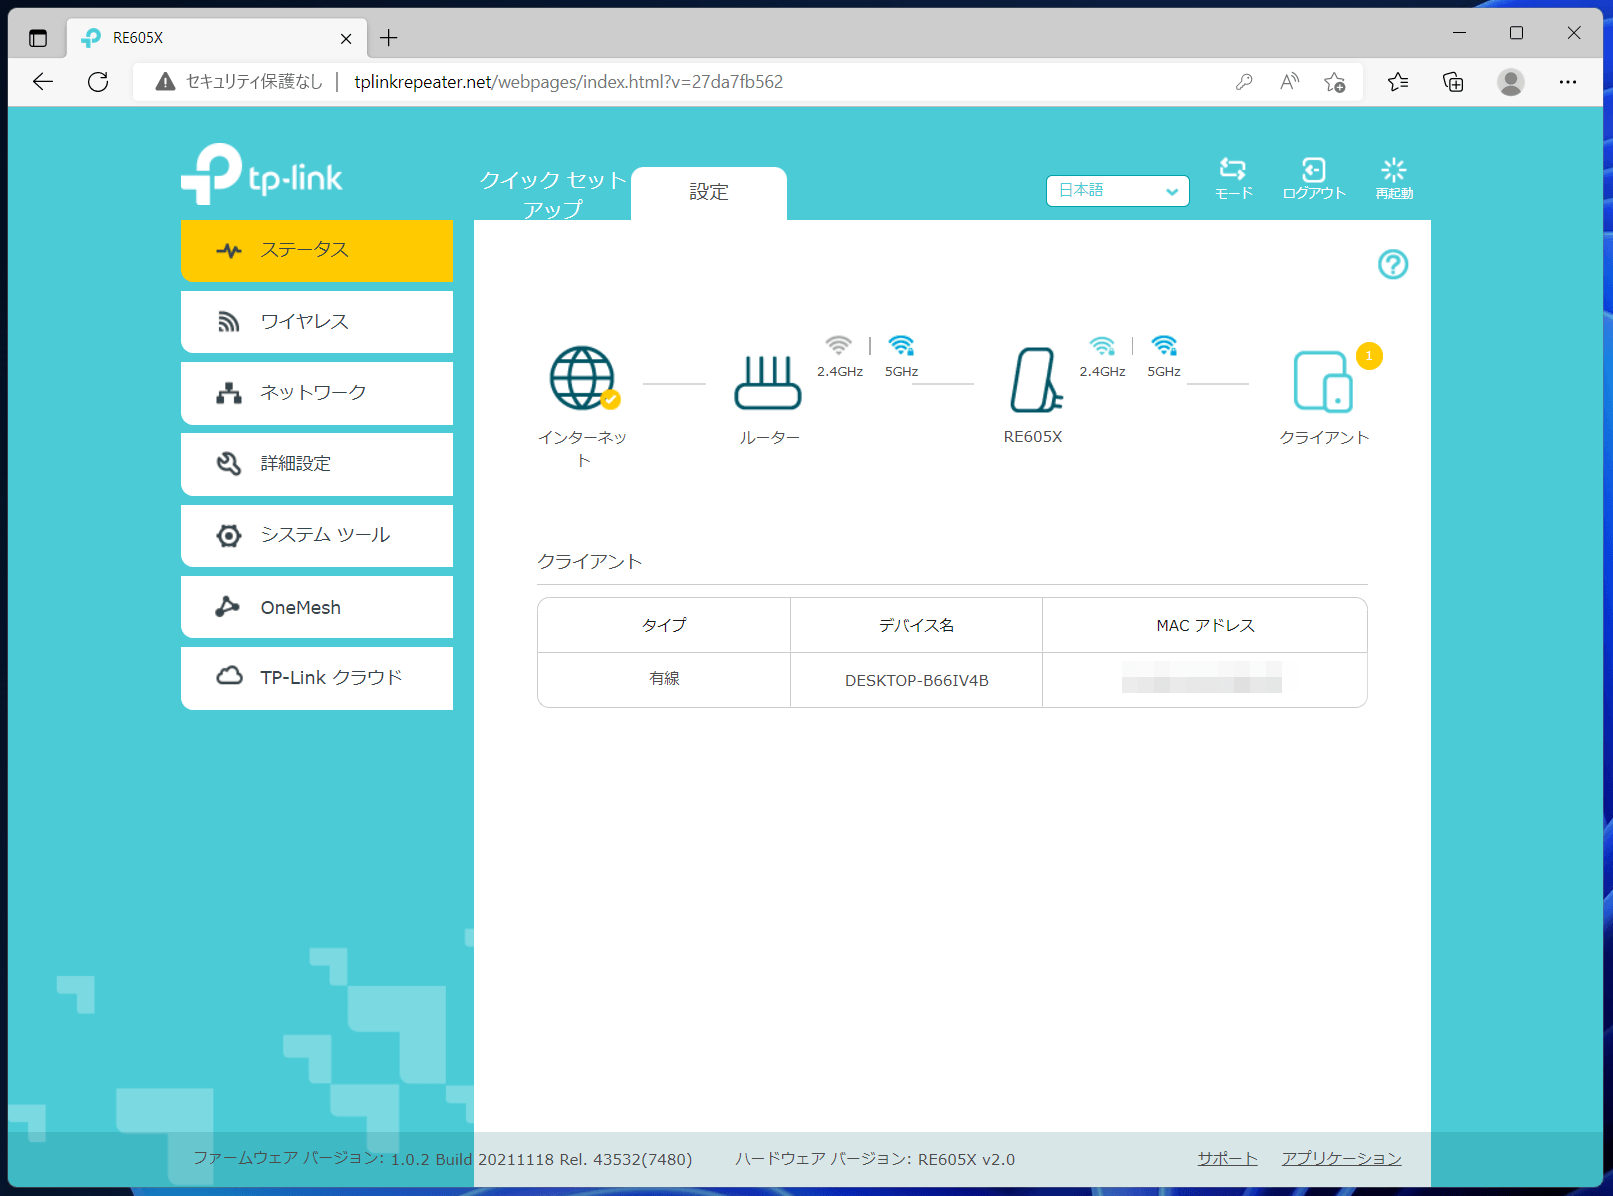The image size is (1613, 1196).
Task: Open the サポート link
Action: coord(1227,1158)
